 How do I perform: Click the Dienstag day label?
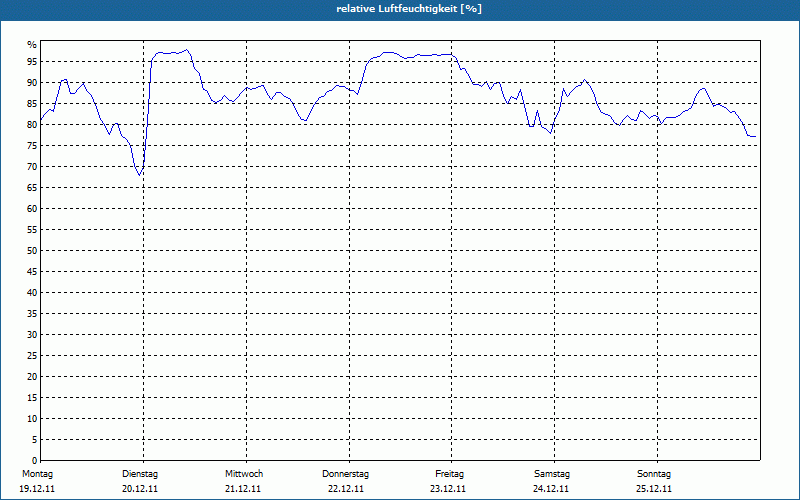(140, 474)
